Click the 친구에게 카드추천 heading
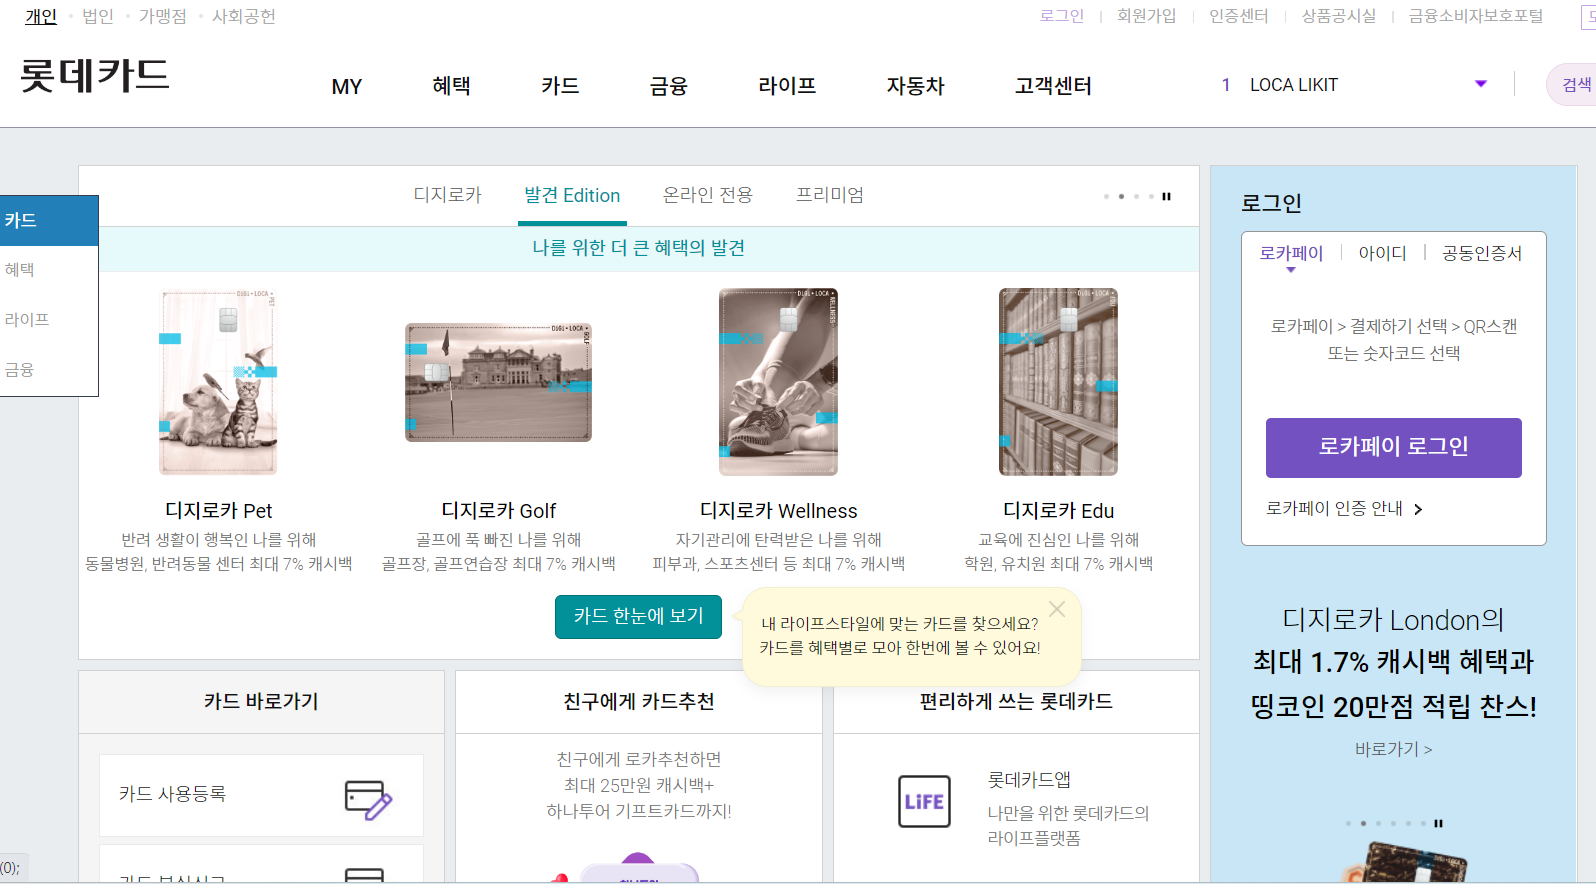 [x=638, y=701]
